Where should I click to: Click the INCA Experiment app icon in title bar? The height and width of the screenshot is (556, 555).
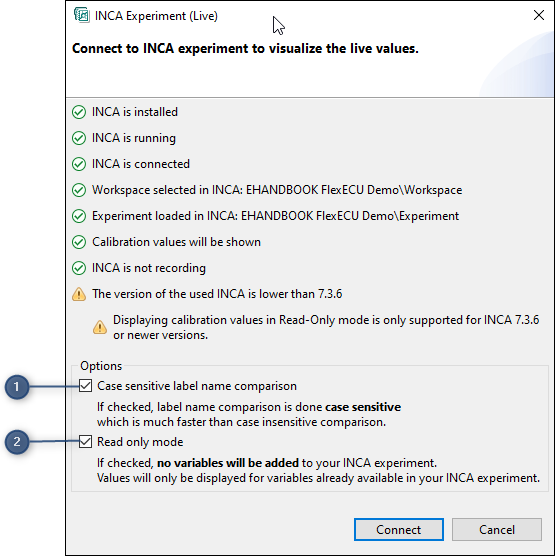(x=82, y=15)
